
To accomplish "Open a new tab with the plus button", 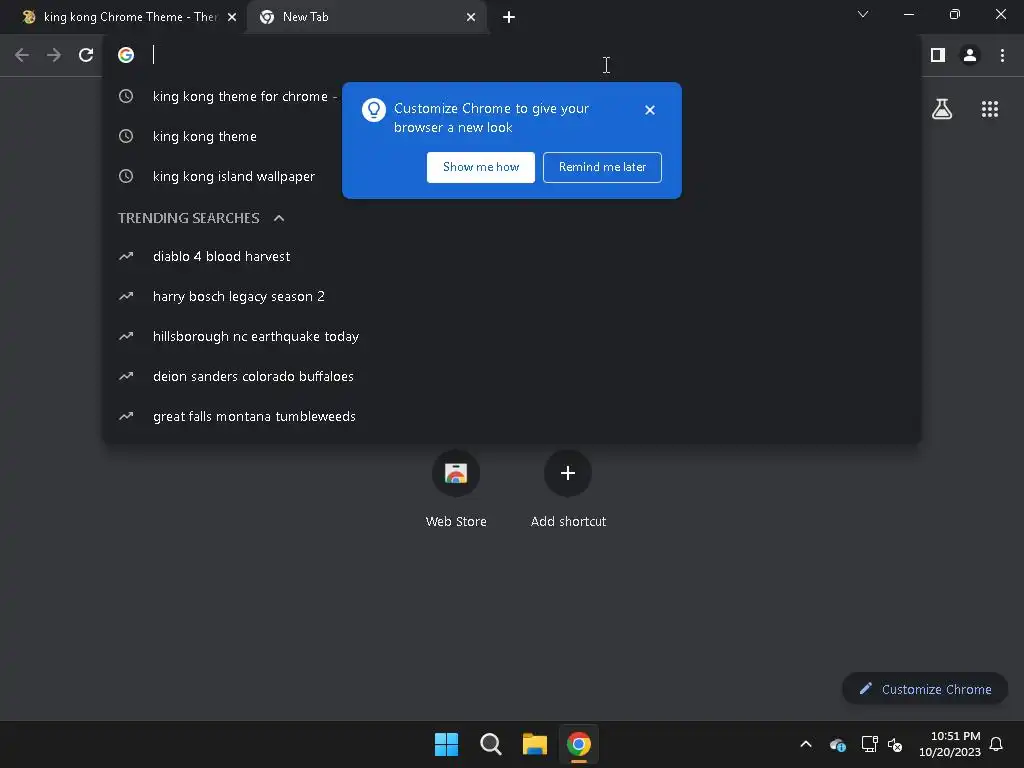I will click(509, 17).
